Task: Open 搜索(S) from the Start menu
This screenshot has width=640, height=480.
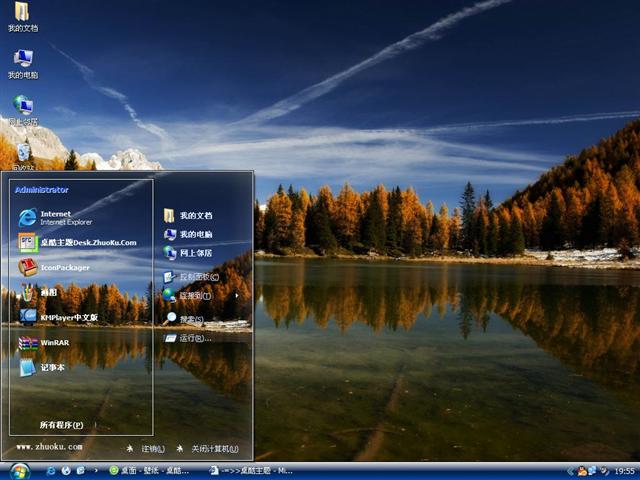Action: pyautogui.click(x=190, y=319)
